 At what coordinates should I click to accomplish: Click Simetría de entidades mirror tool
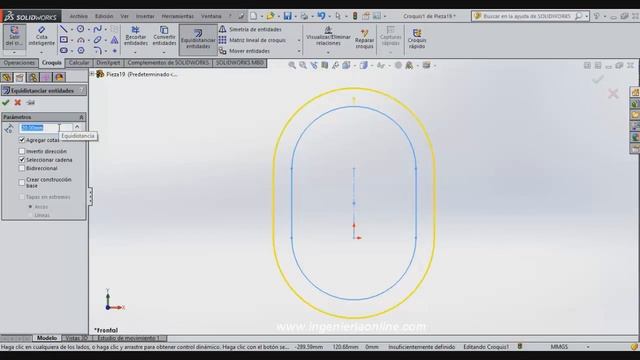click(x=250, y=29)
